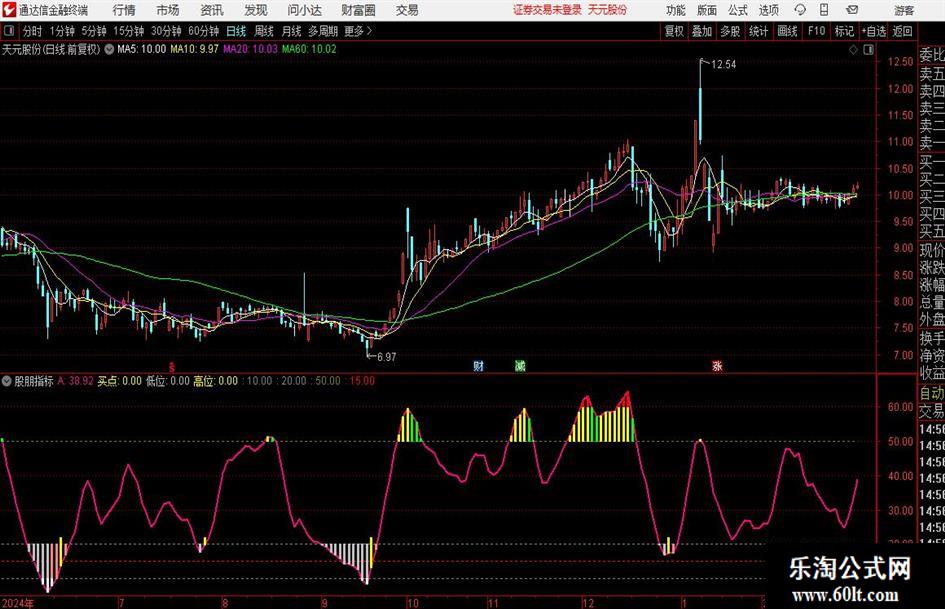This screenshot has width=945, height=609.
Task: Expand the 股朋指标 indicator dropdown
Action: pyautogui.click(x=7, y=381)
